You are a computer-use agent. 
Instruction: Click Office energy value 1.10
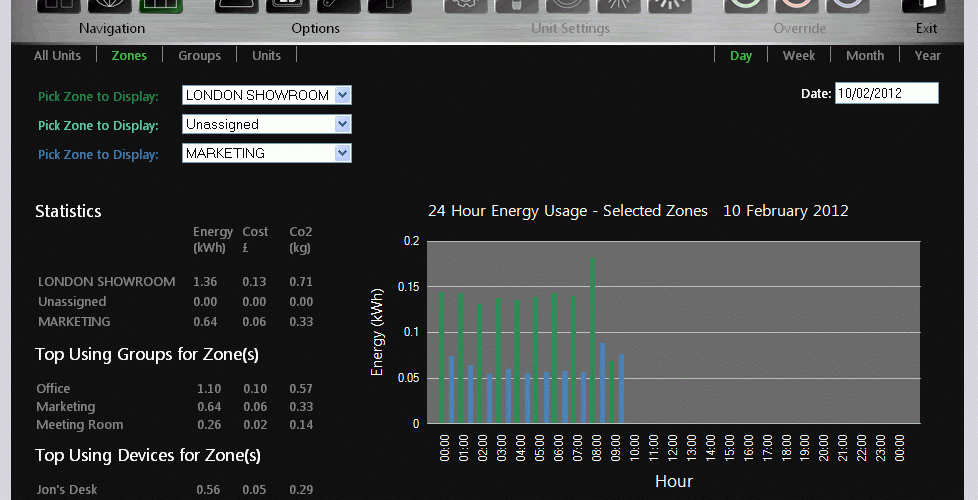pyautogui.click(x=209, y=388)
